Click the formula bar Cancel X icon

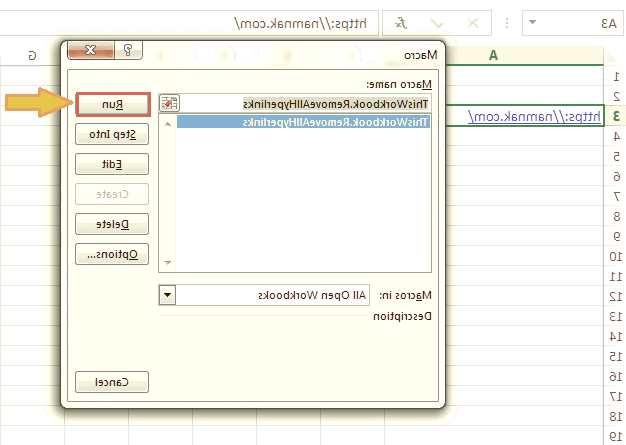click(473, 22)
